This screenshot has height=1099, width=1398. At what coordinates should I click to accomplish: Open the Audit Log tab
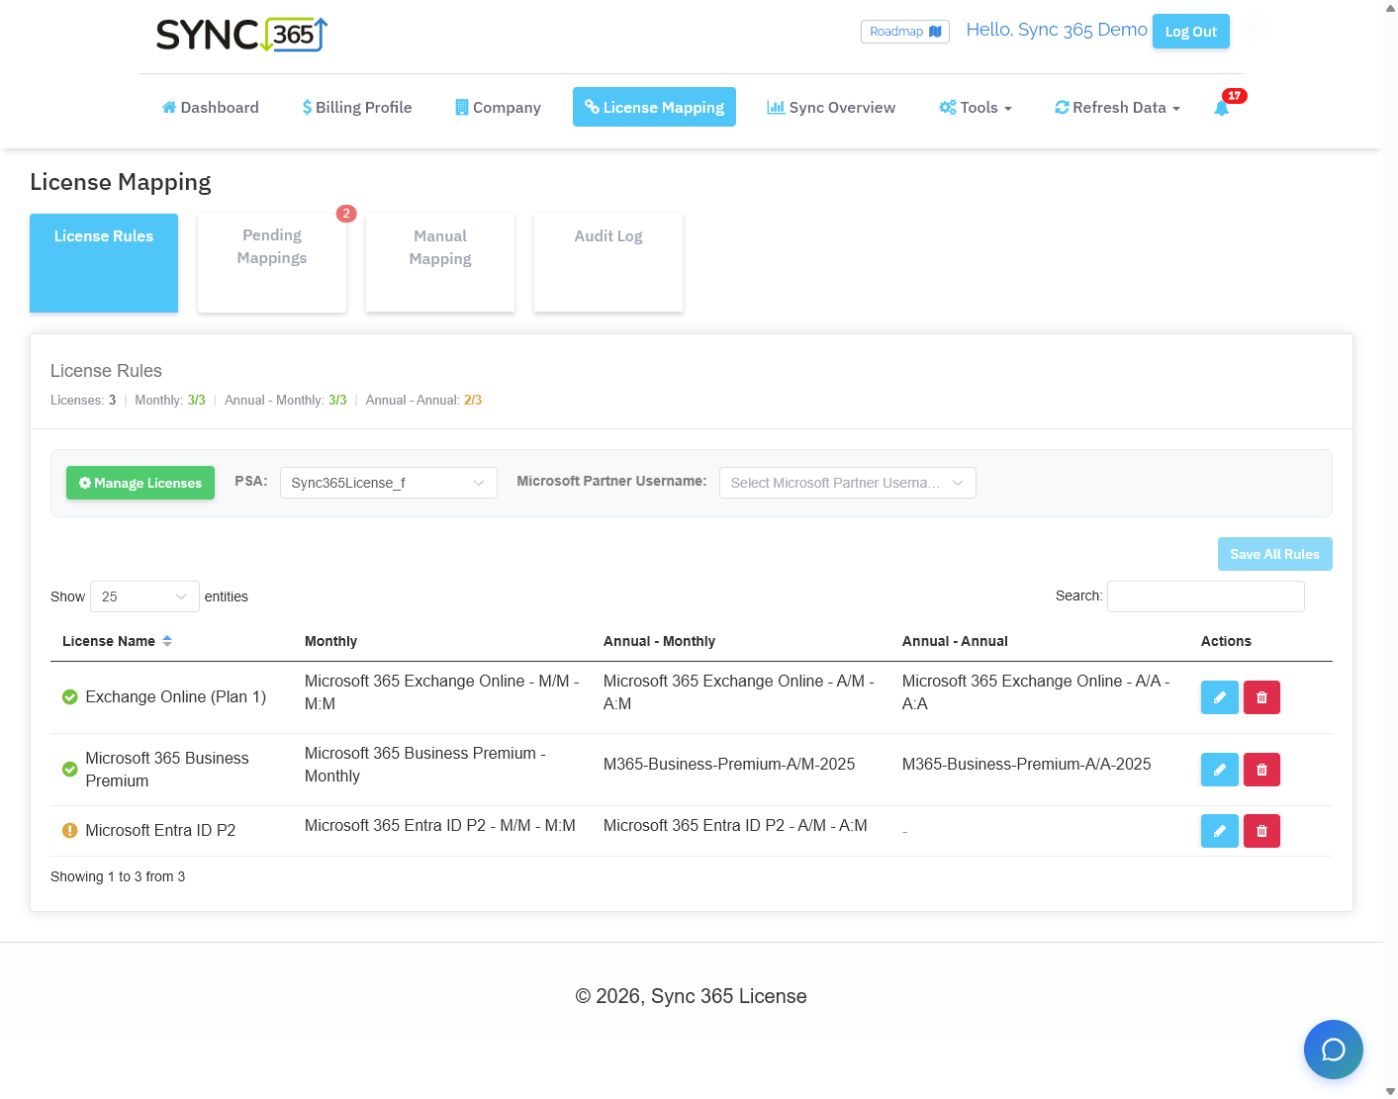pos(608,263)
